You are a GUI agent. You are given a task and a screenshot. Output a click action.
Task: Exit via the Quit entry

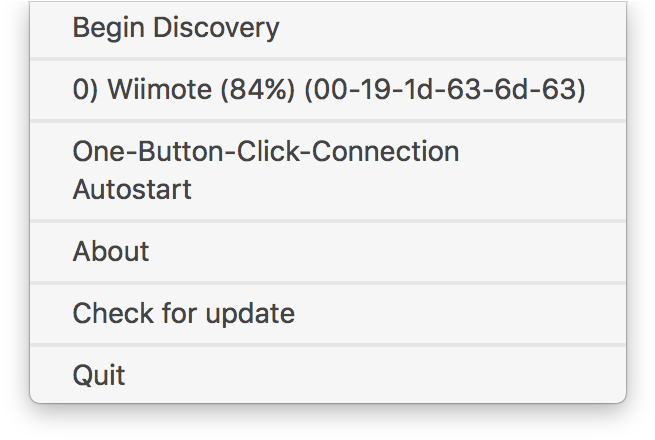[99, 375]
